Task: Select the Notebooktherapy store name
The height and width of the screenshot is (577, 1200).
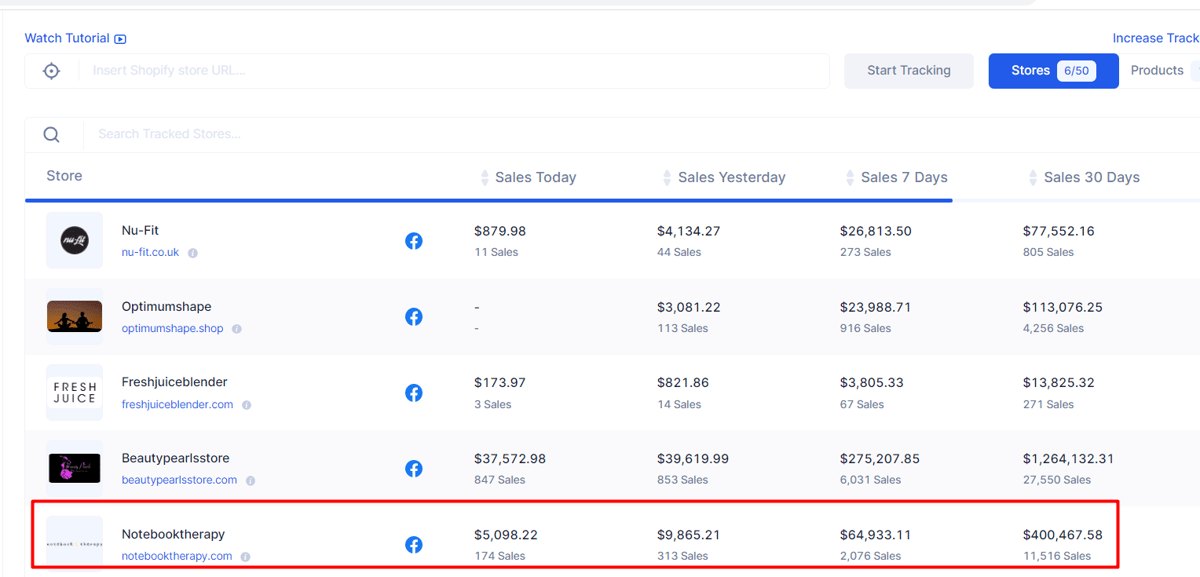Action: tap(173, 534)
